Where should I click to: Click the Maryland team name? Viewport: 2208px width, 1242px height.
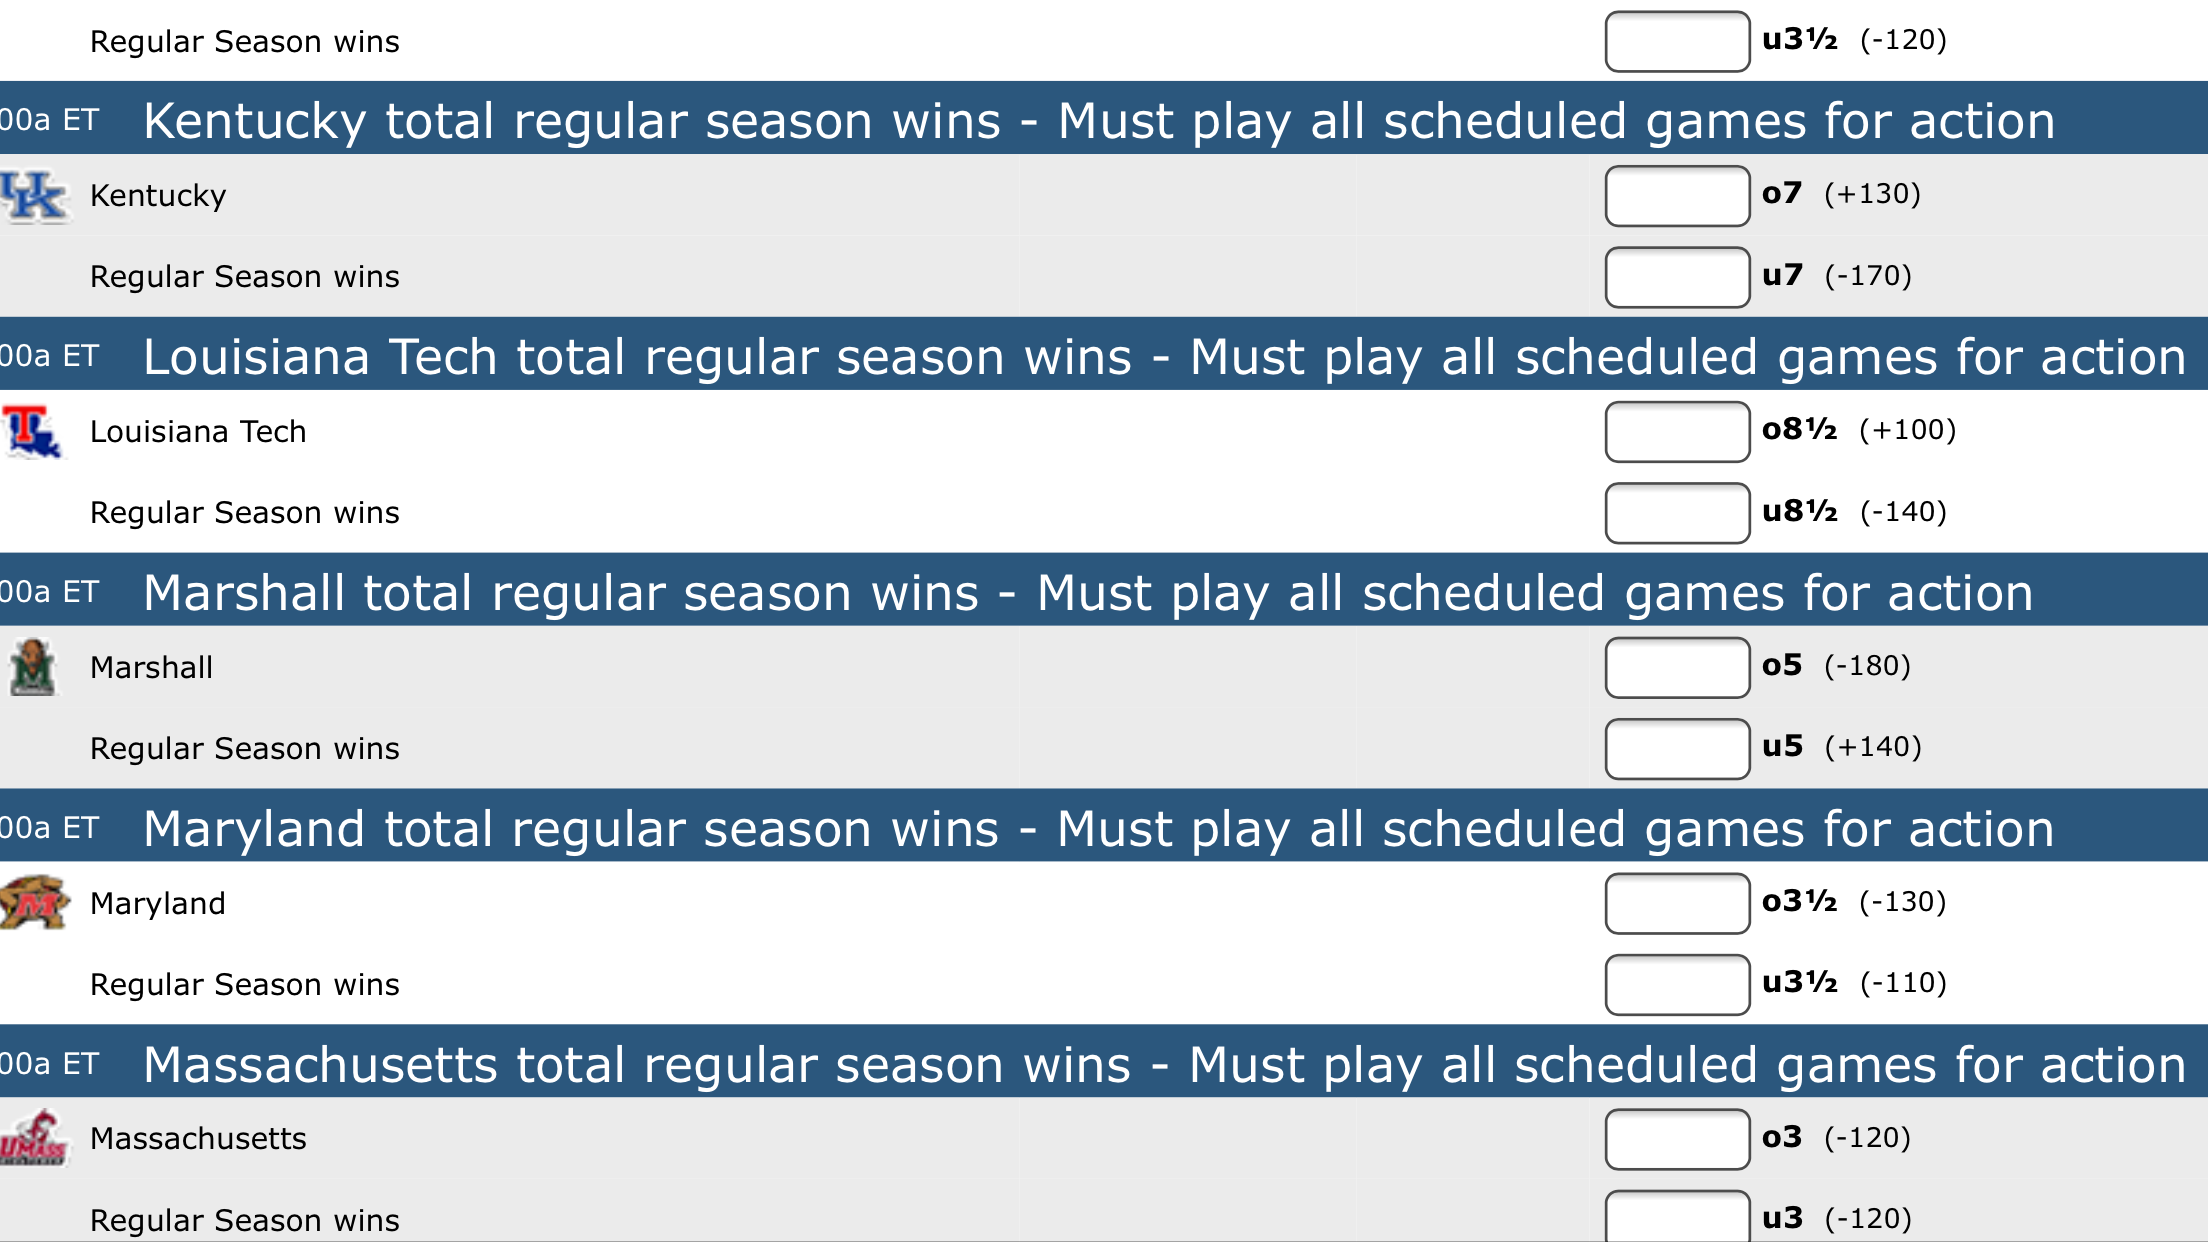[158, 904]
